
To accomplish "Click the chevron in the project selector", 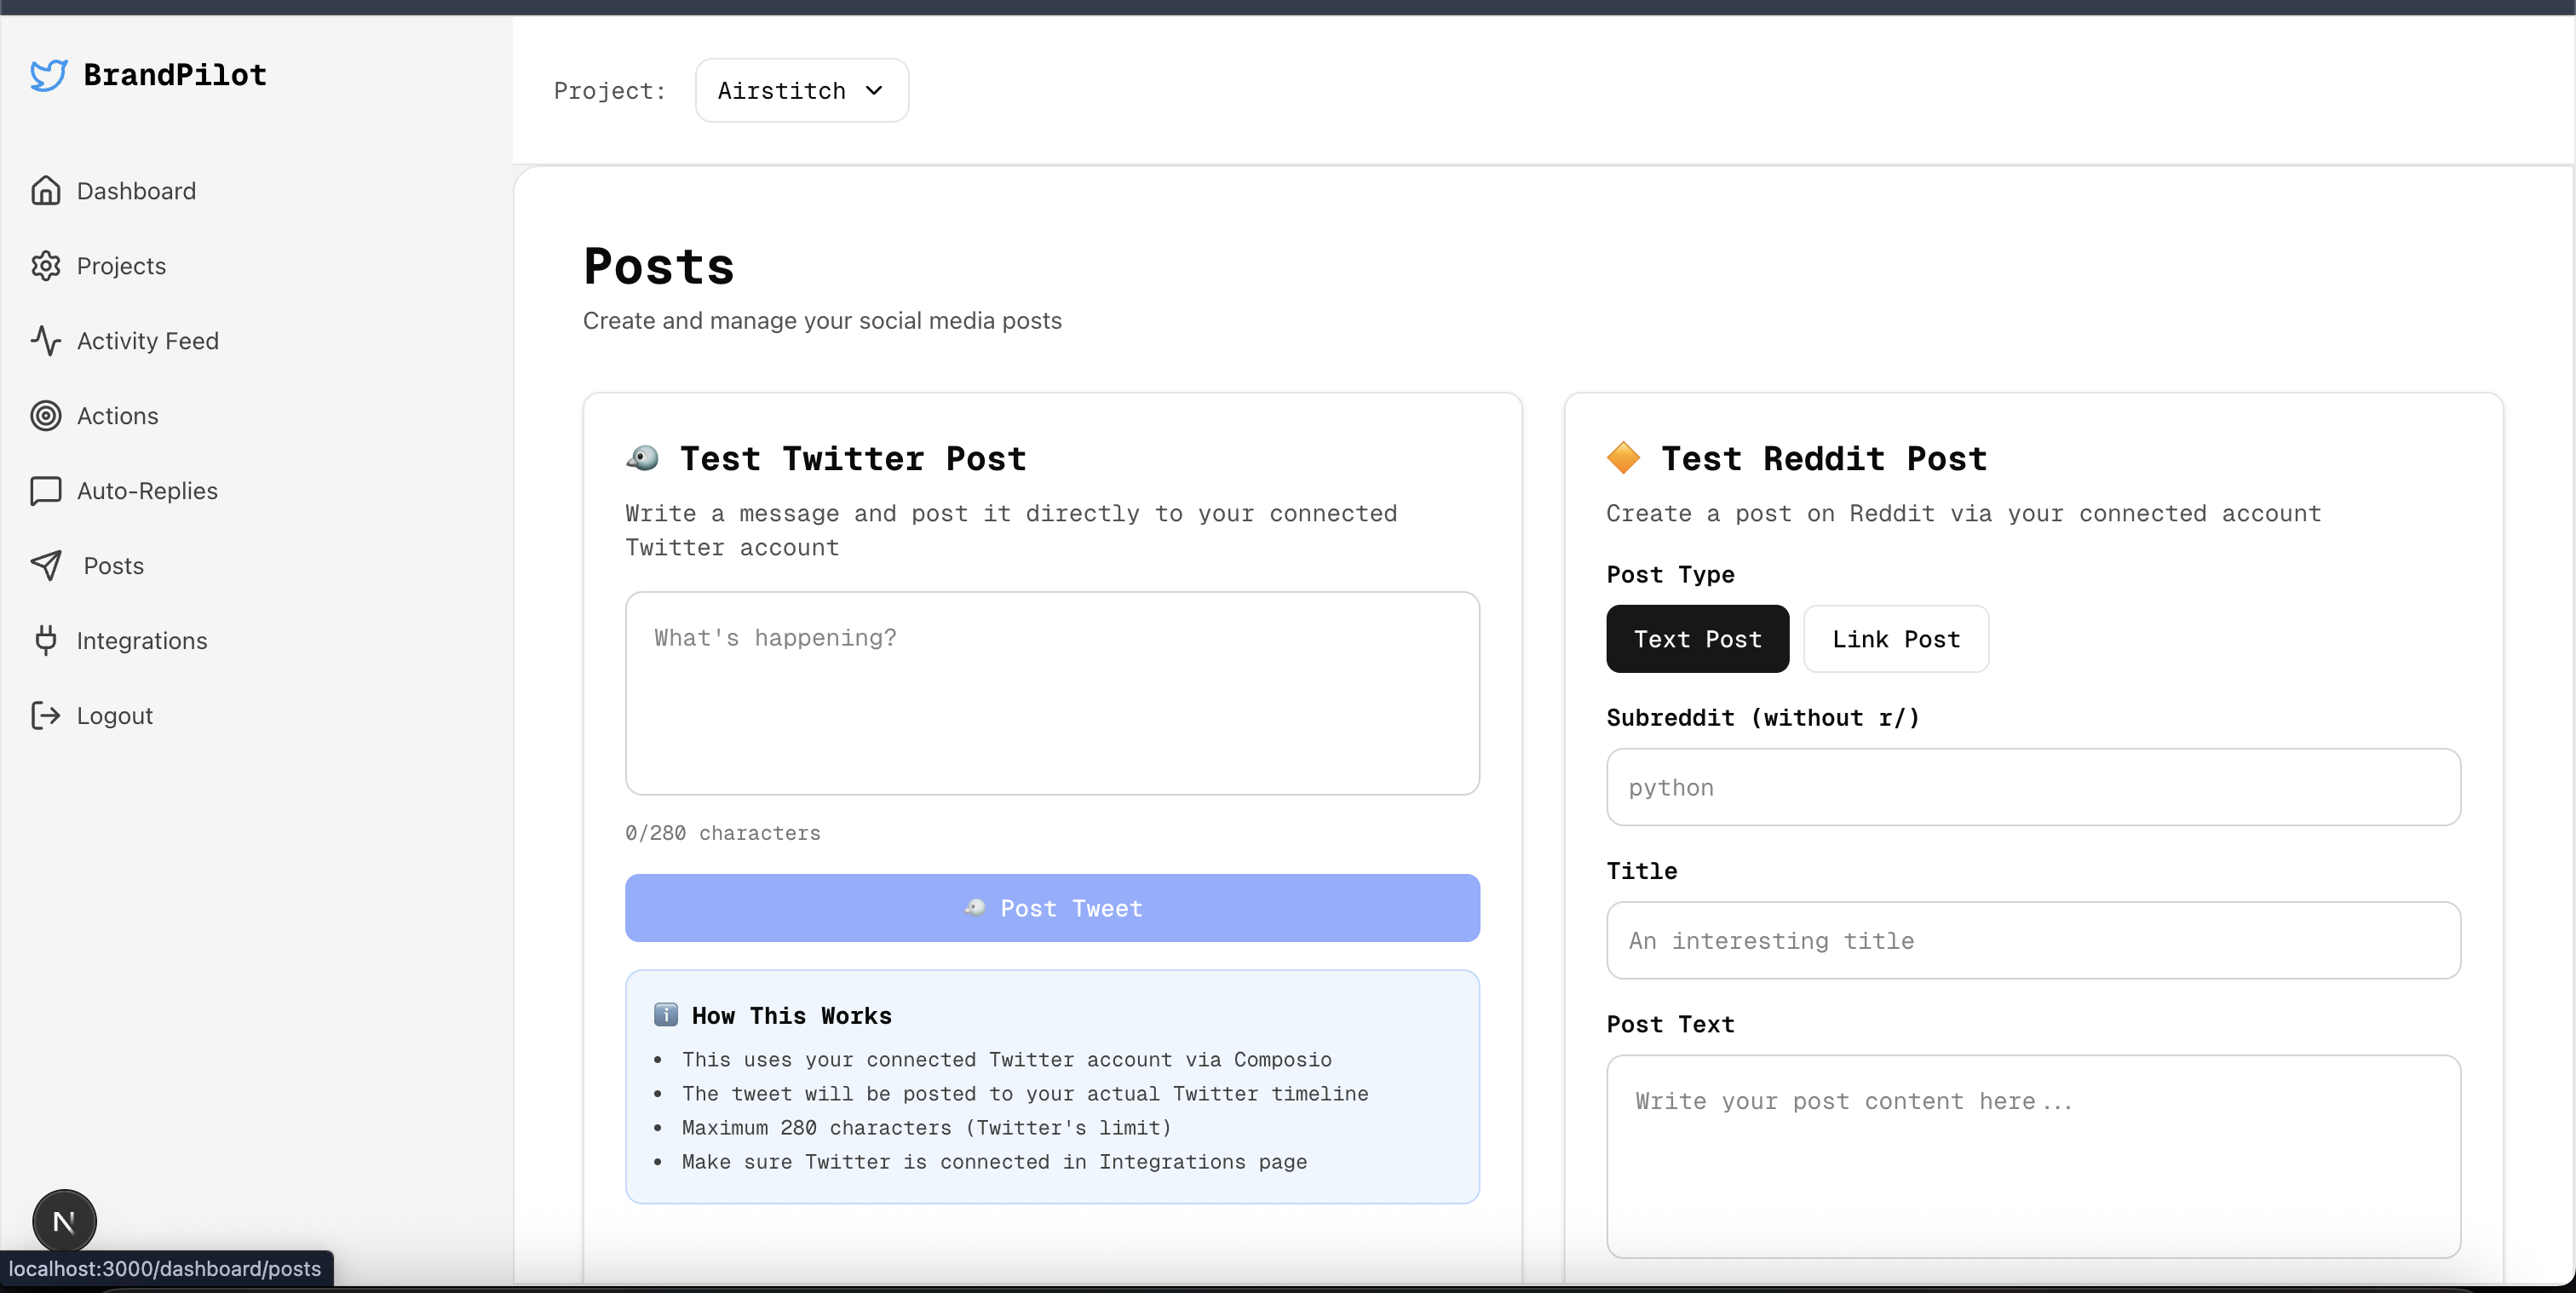I will [874, 90].
